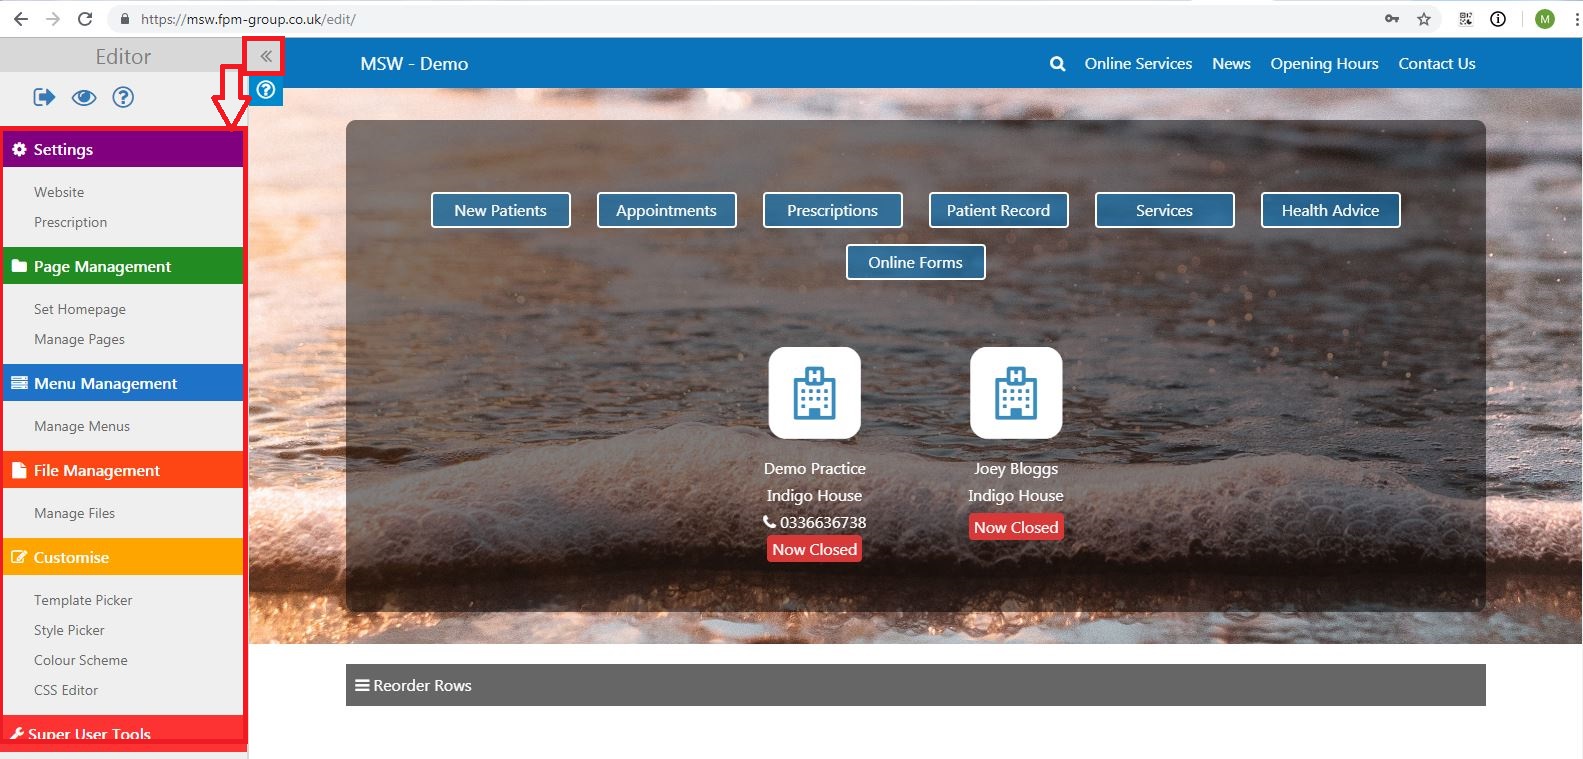The width and height of the screenshot is (1583, 759).
Task: Click the blue help icon below collapse arrow
Action: [266, 90]
